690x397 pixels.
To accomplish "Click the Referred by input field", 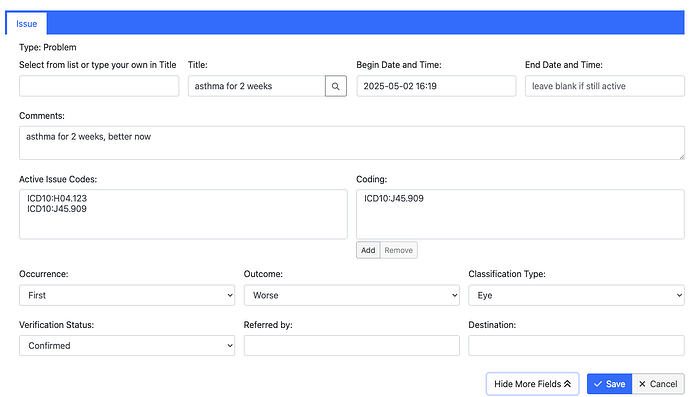I will tap(352, 346).
